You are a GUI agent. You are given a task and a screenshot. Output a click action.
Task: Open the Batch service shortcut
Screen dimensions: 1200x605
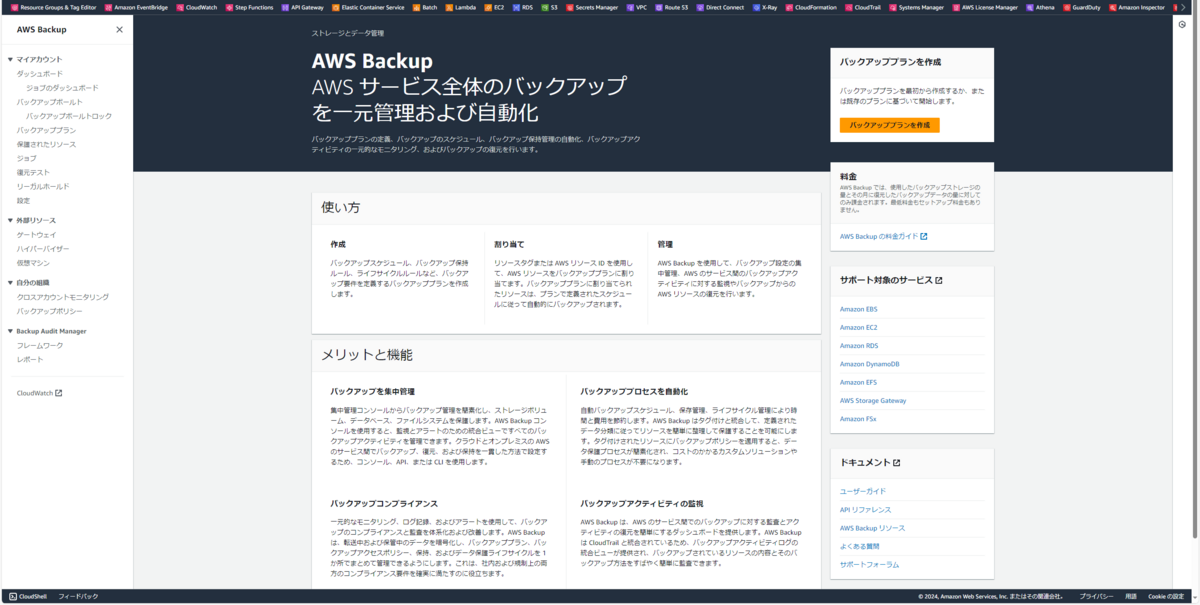[x=425, y=7]
